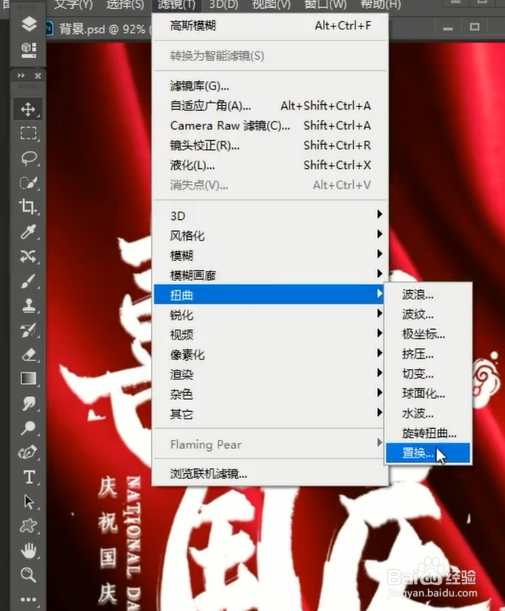Choose 自适应广角(A)... filter
The width and height of the screenshot is (505, 611).
tap(270, 106)
